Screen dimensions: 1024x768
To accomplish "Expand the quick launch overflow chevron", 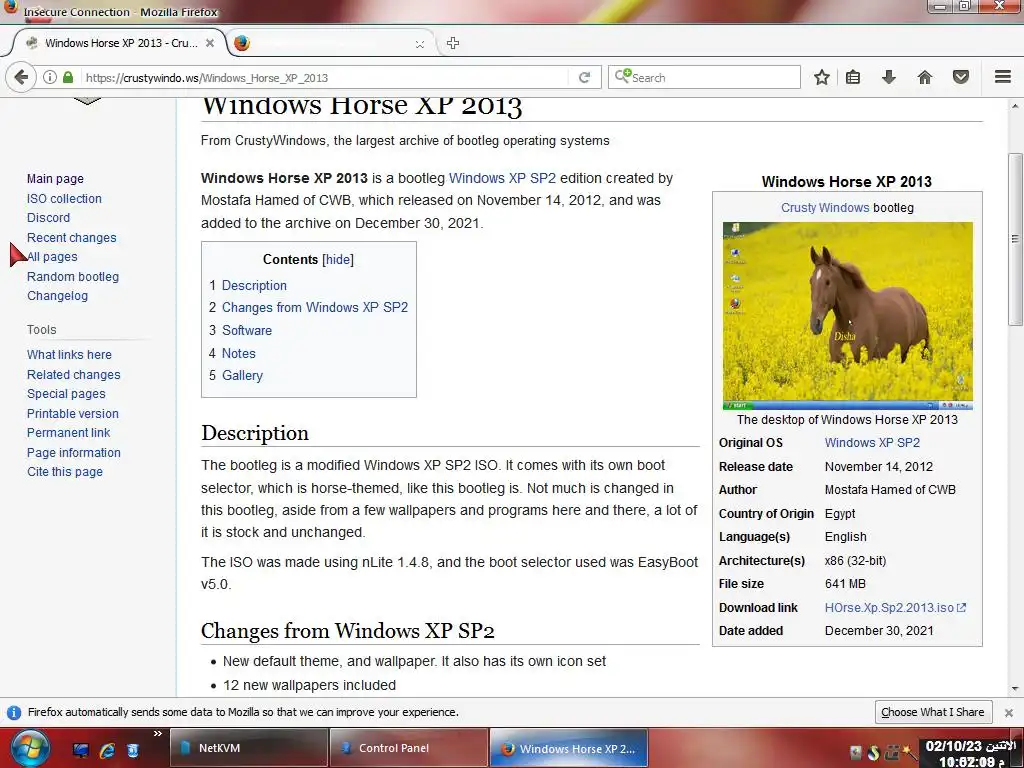I will 157,734.
